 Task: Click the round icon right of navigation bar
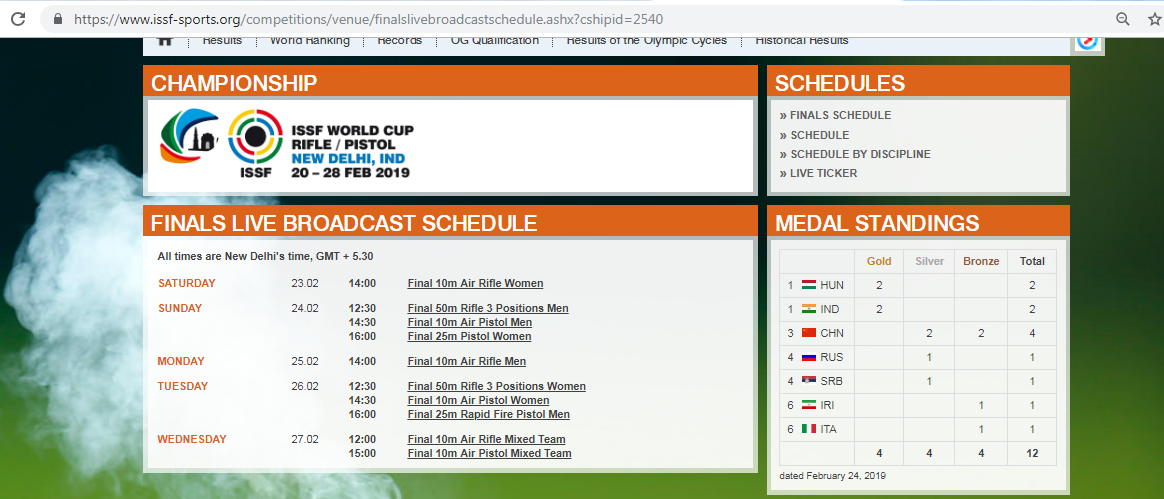click(1088, 42)
